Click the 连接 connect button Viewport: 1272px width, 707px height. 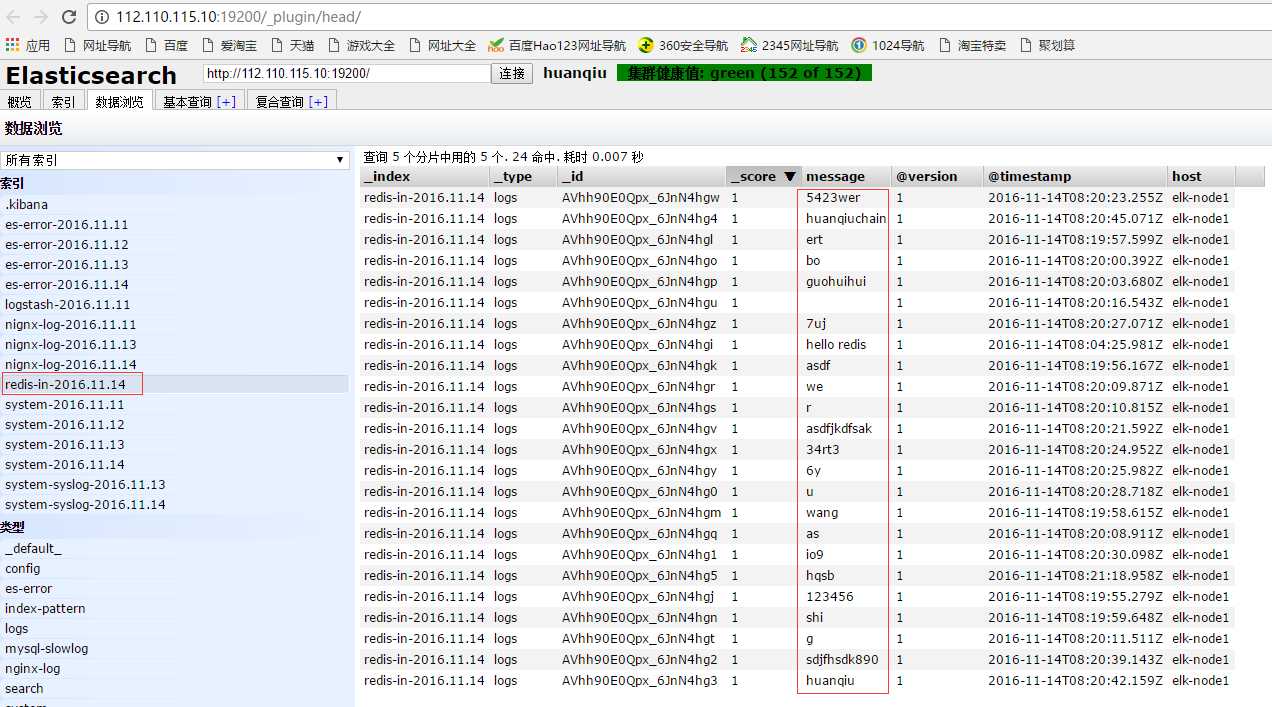coord(512,74)
